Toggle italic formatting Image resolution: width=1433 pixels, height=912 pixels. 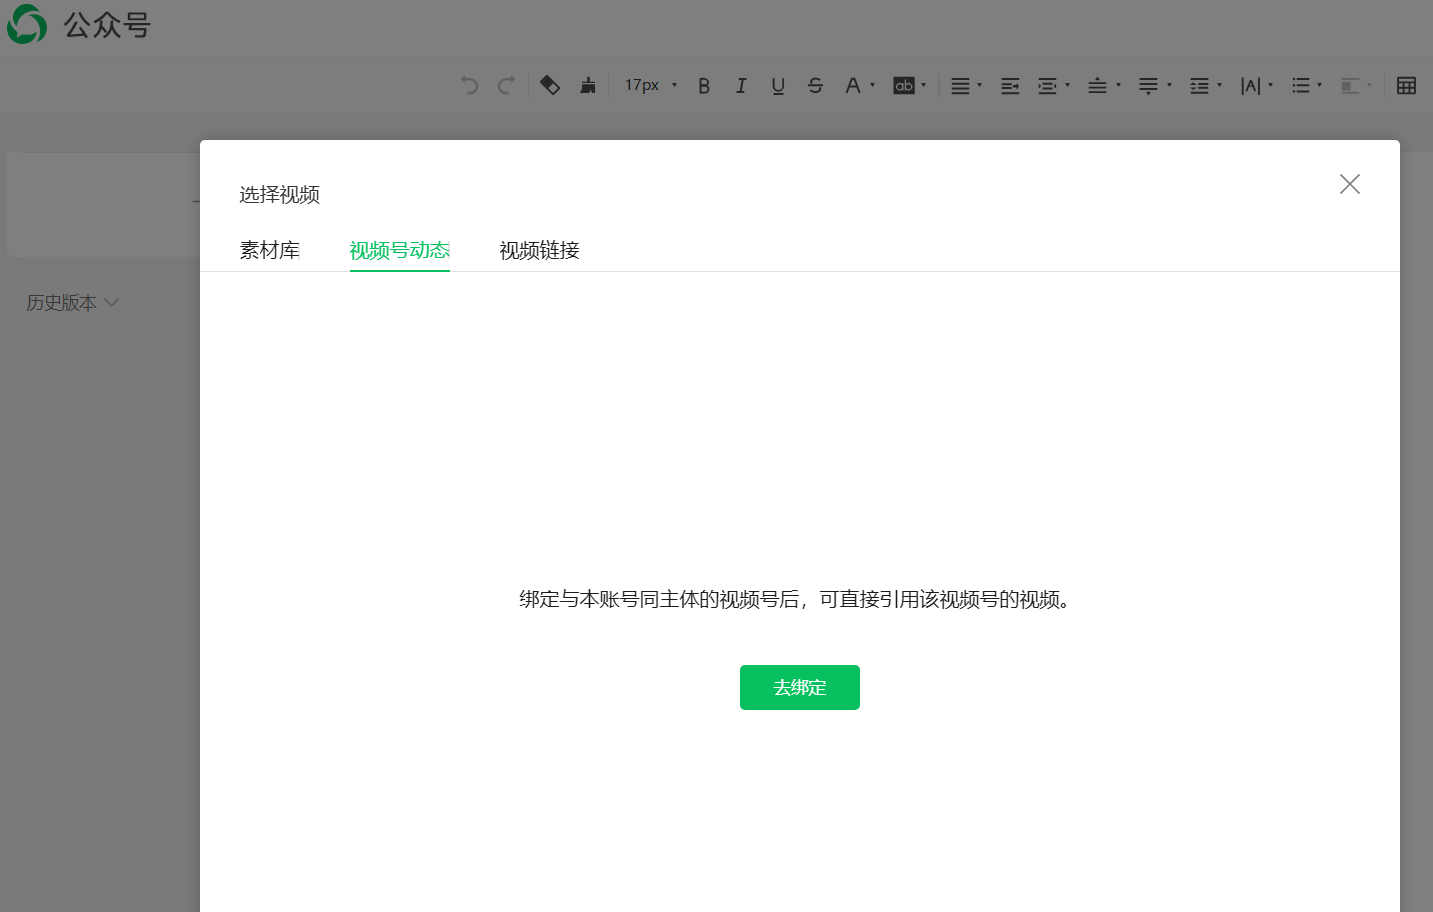click(x=741, y=86)
